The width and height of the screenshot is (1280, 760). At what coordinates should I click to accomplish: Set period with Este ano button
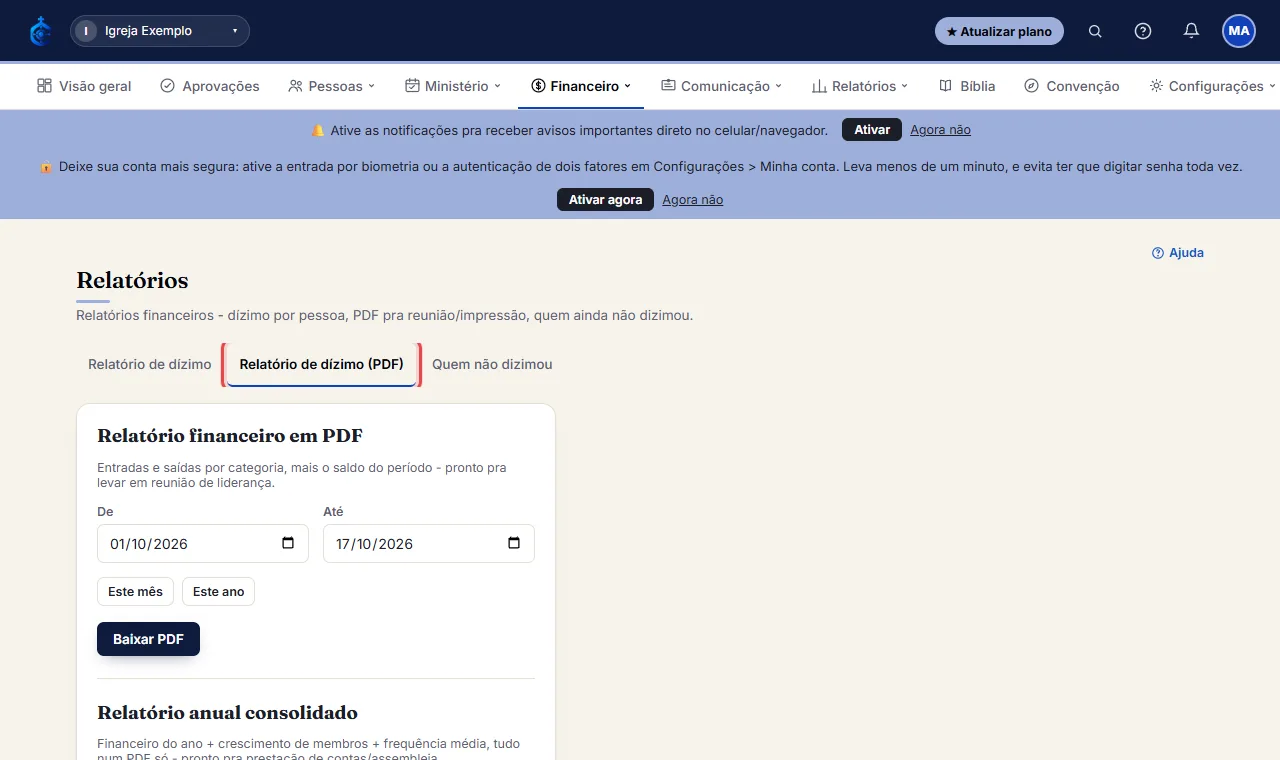pyautogui.click(x=218, y=591)
